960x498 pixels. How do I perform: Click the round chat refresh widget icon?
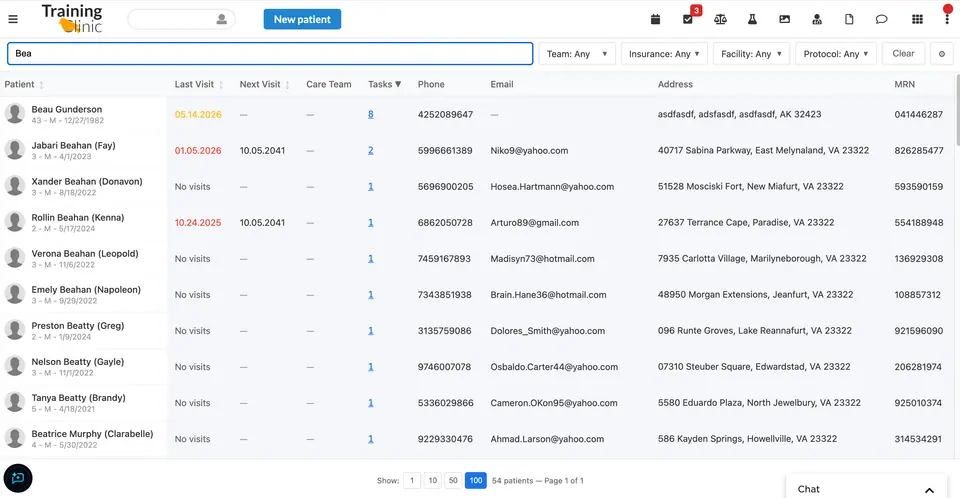pos(18,478)
